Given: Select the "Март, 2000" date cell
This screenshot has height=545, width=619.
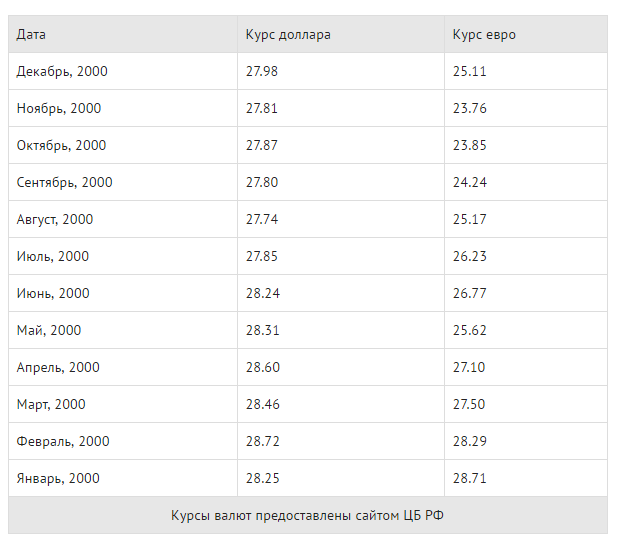Looking at the screenshot, I should (x=51, y=405).
